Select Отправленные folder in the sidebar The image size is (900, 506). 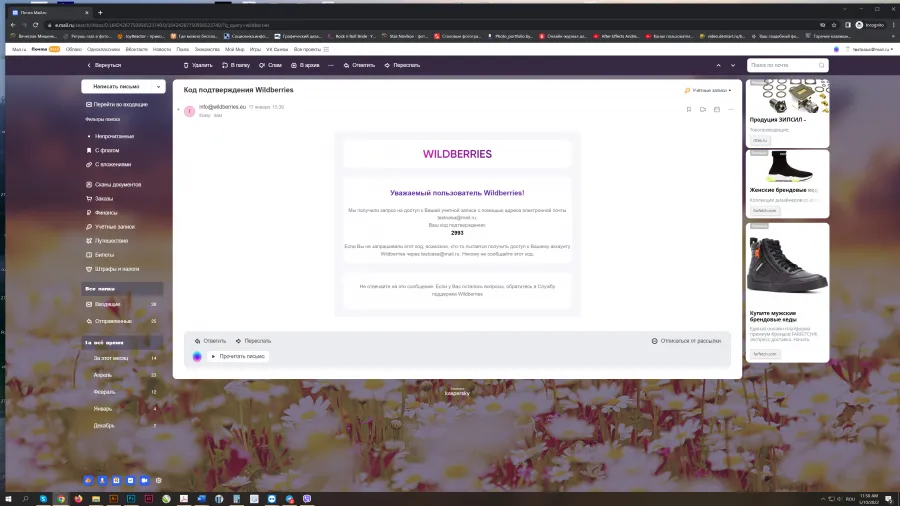[122, 321]
